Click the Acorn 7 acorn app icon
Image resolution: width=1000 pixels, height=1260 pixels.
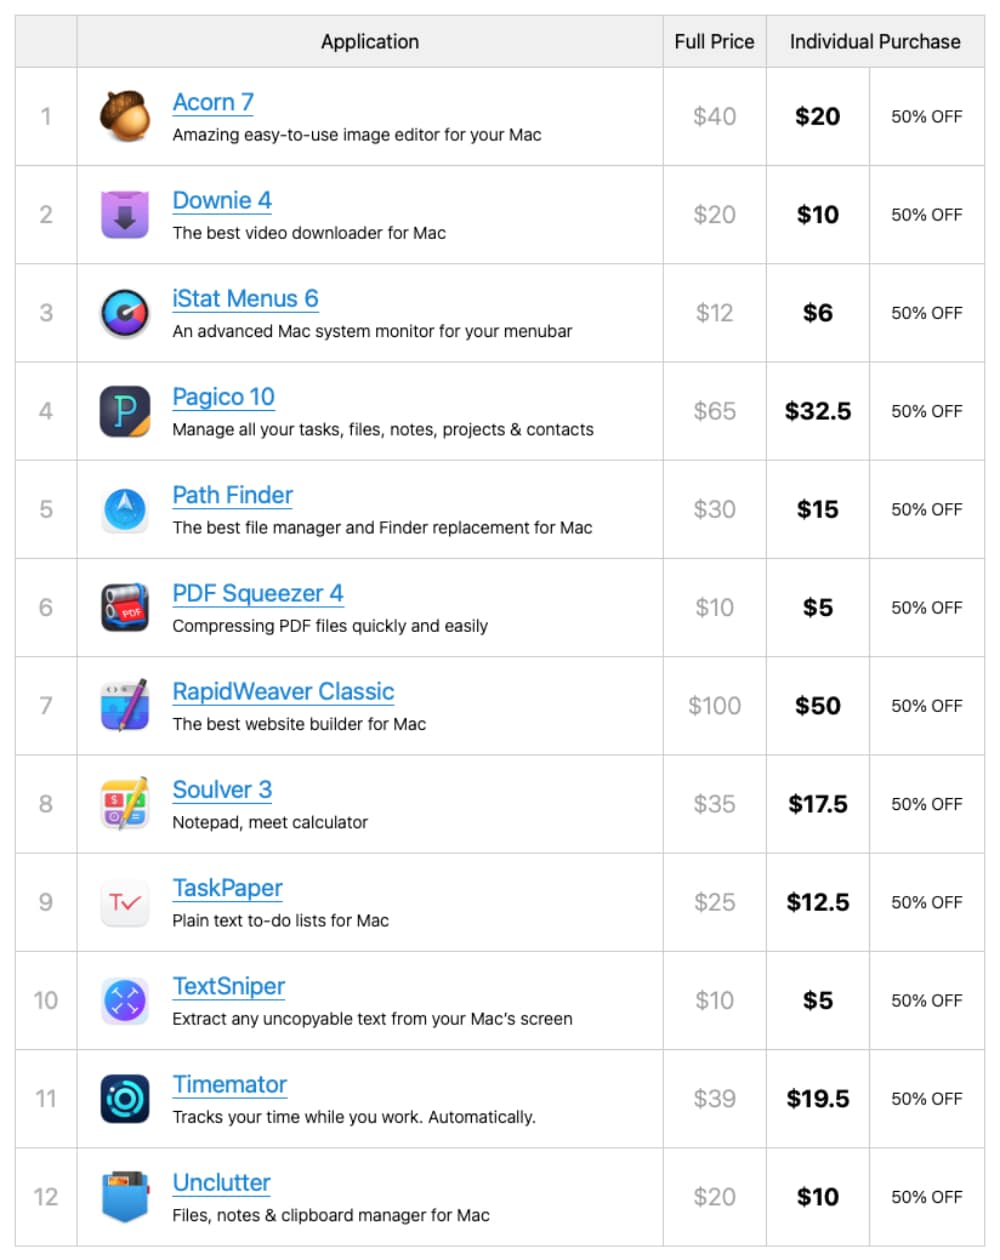pyautogui.click(x=125, y=116)
